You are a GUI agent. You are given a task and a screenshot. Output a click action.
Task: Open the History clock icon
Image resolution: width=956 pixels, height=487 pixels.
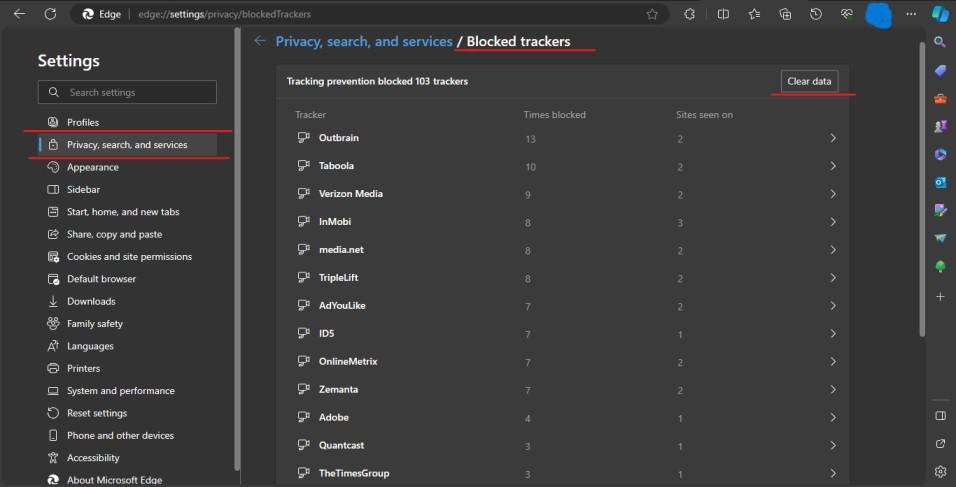tap(816, 15)
